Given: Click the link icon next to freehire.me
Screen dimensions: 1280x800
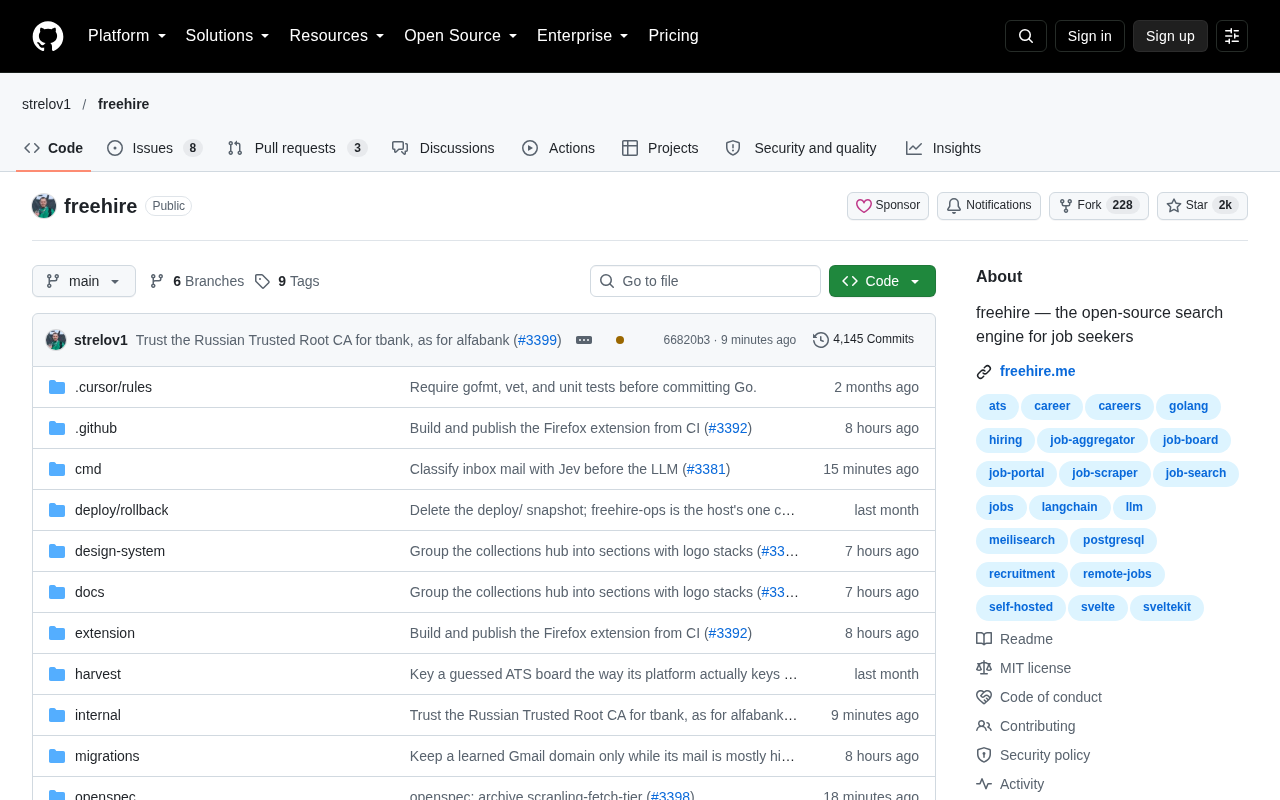Looking at the screenshot, I should [984, 372].
